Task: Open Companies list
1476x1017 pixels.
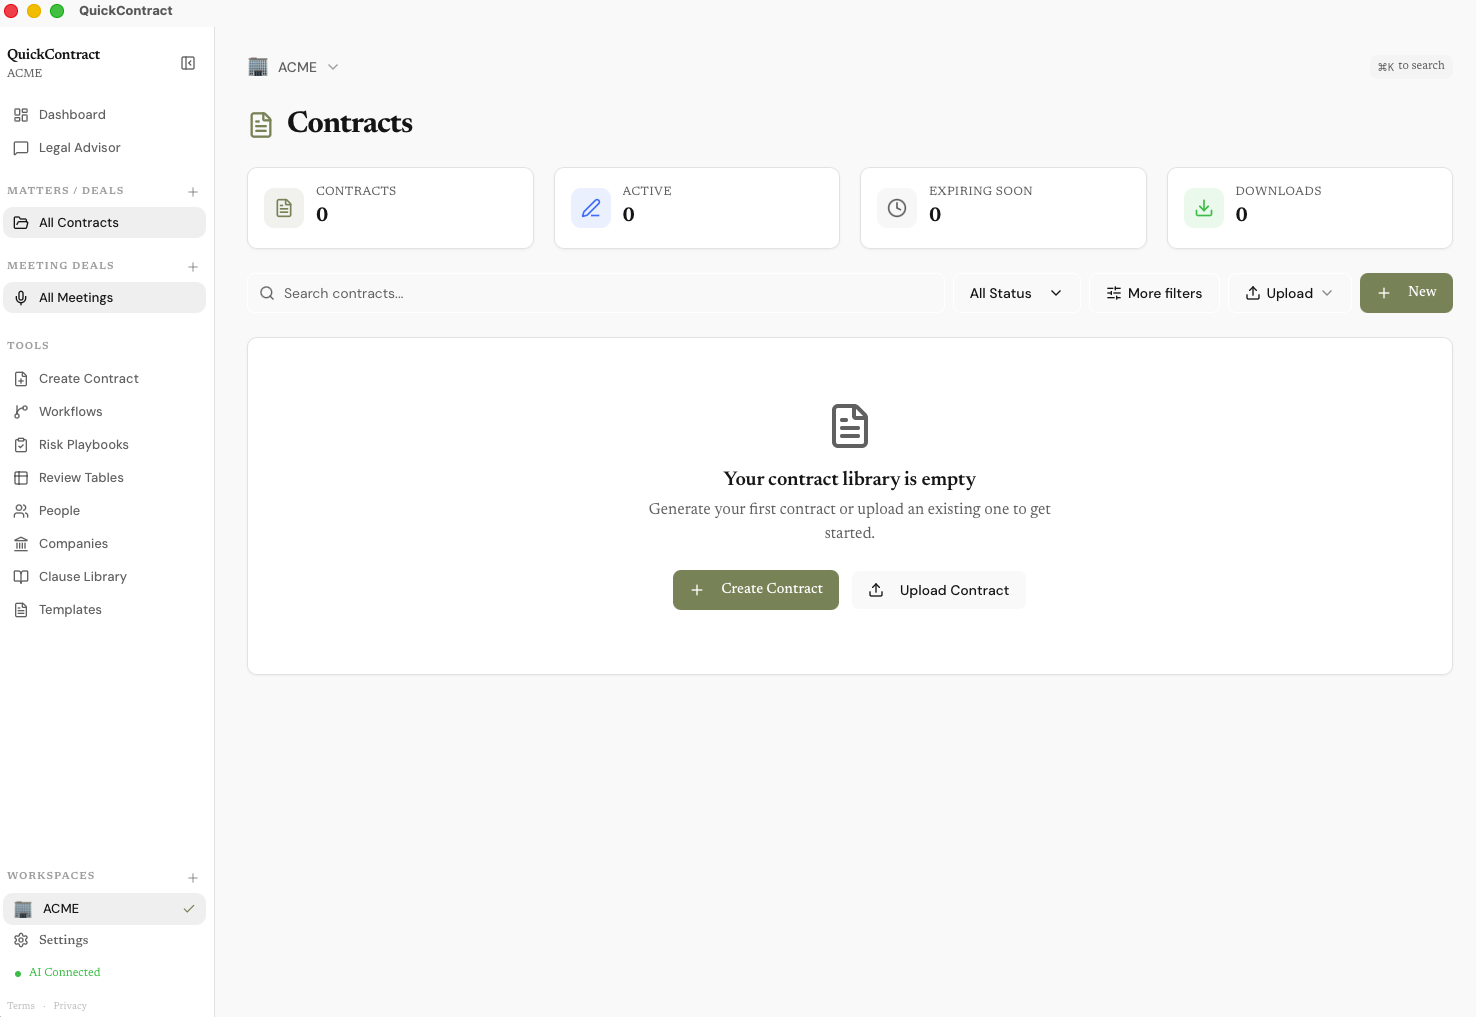Action: (104, 544)
